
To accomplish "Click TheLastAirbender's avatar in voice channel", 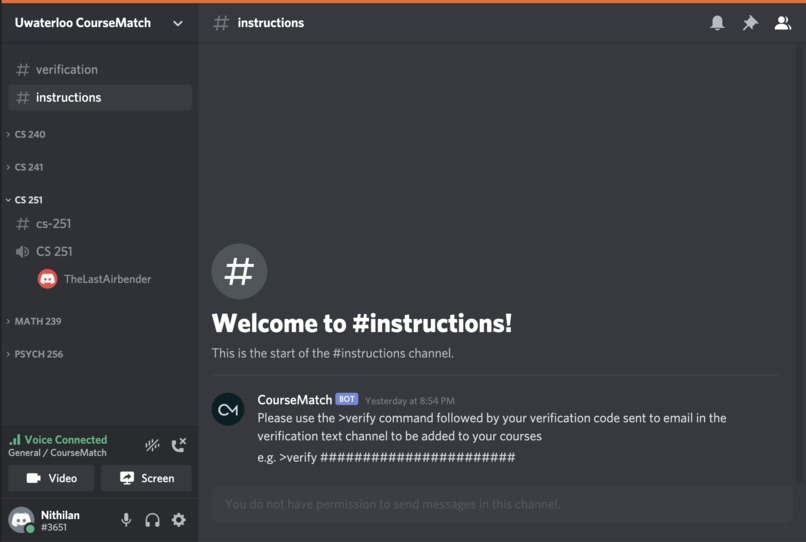I will point(47,279).
